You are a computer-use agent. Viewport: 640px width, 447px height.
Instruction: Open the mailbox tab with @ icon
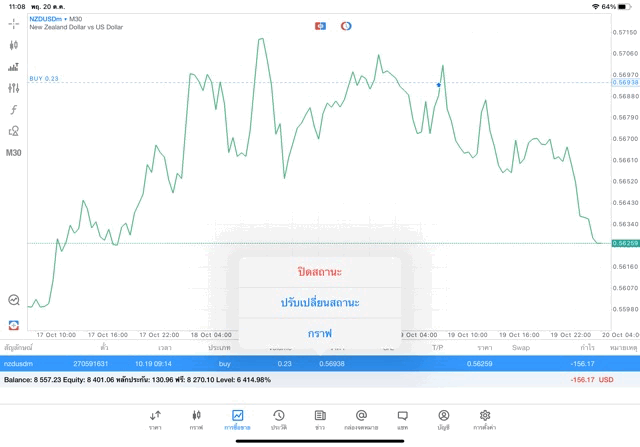361,420
